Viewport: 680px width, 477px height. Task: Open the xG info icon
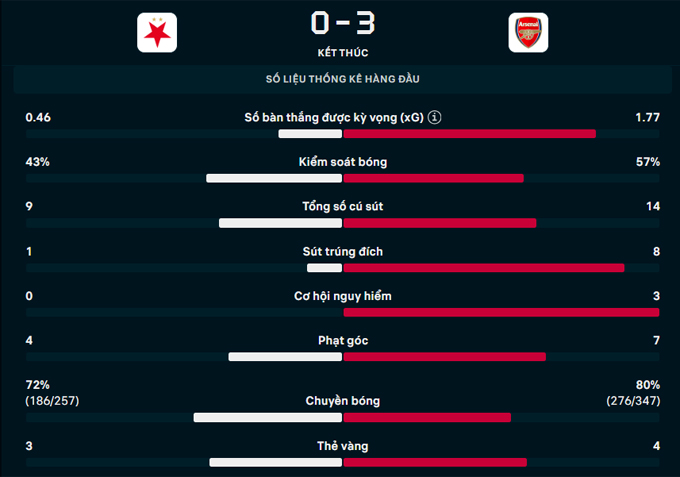[434, 118]
